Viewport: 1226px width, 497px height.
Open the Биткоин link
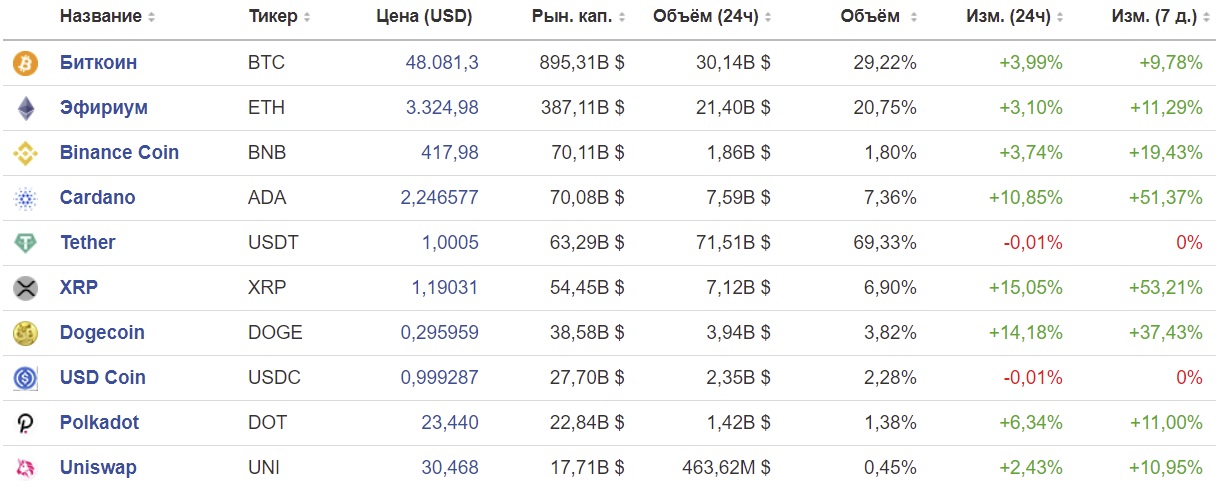98,63
